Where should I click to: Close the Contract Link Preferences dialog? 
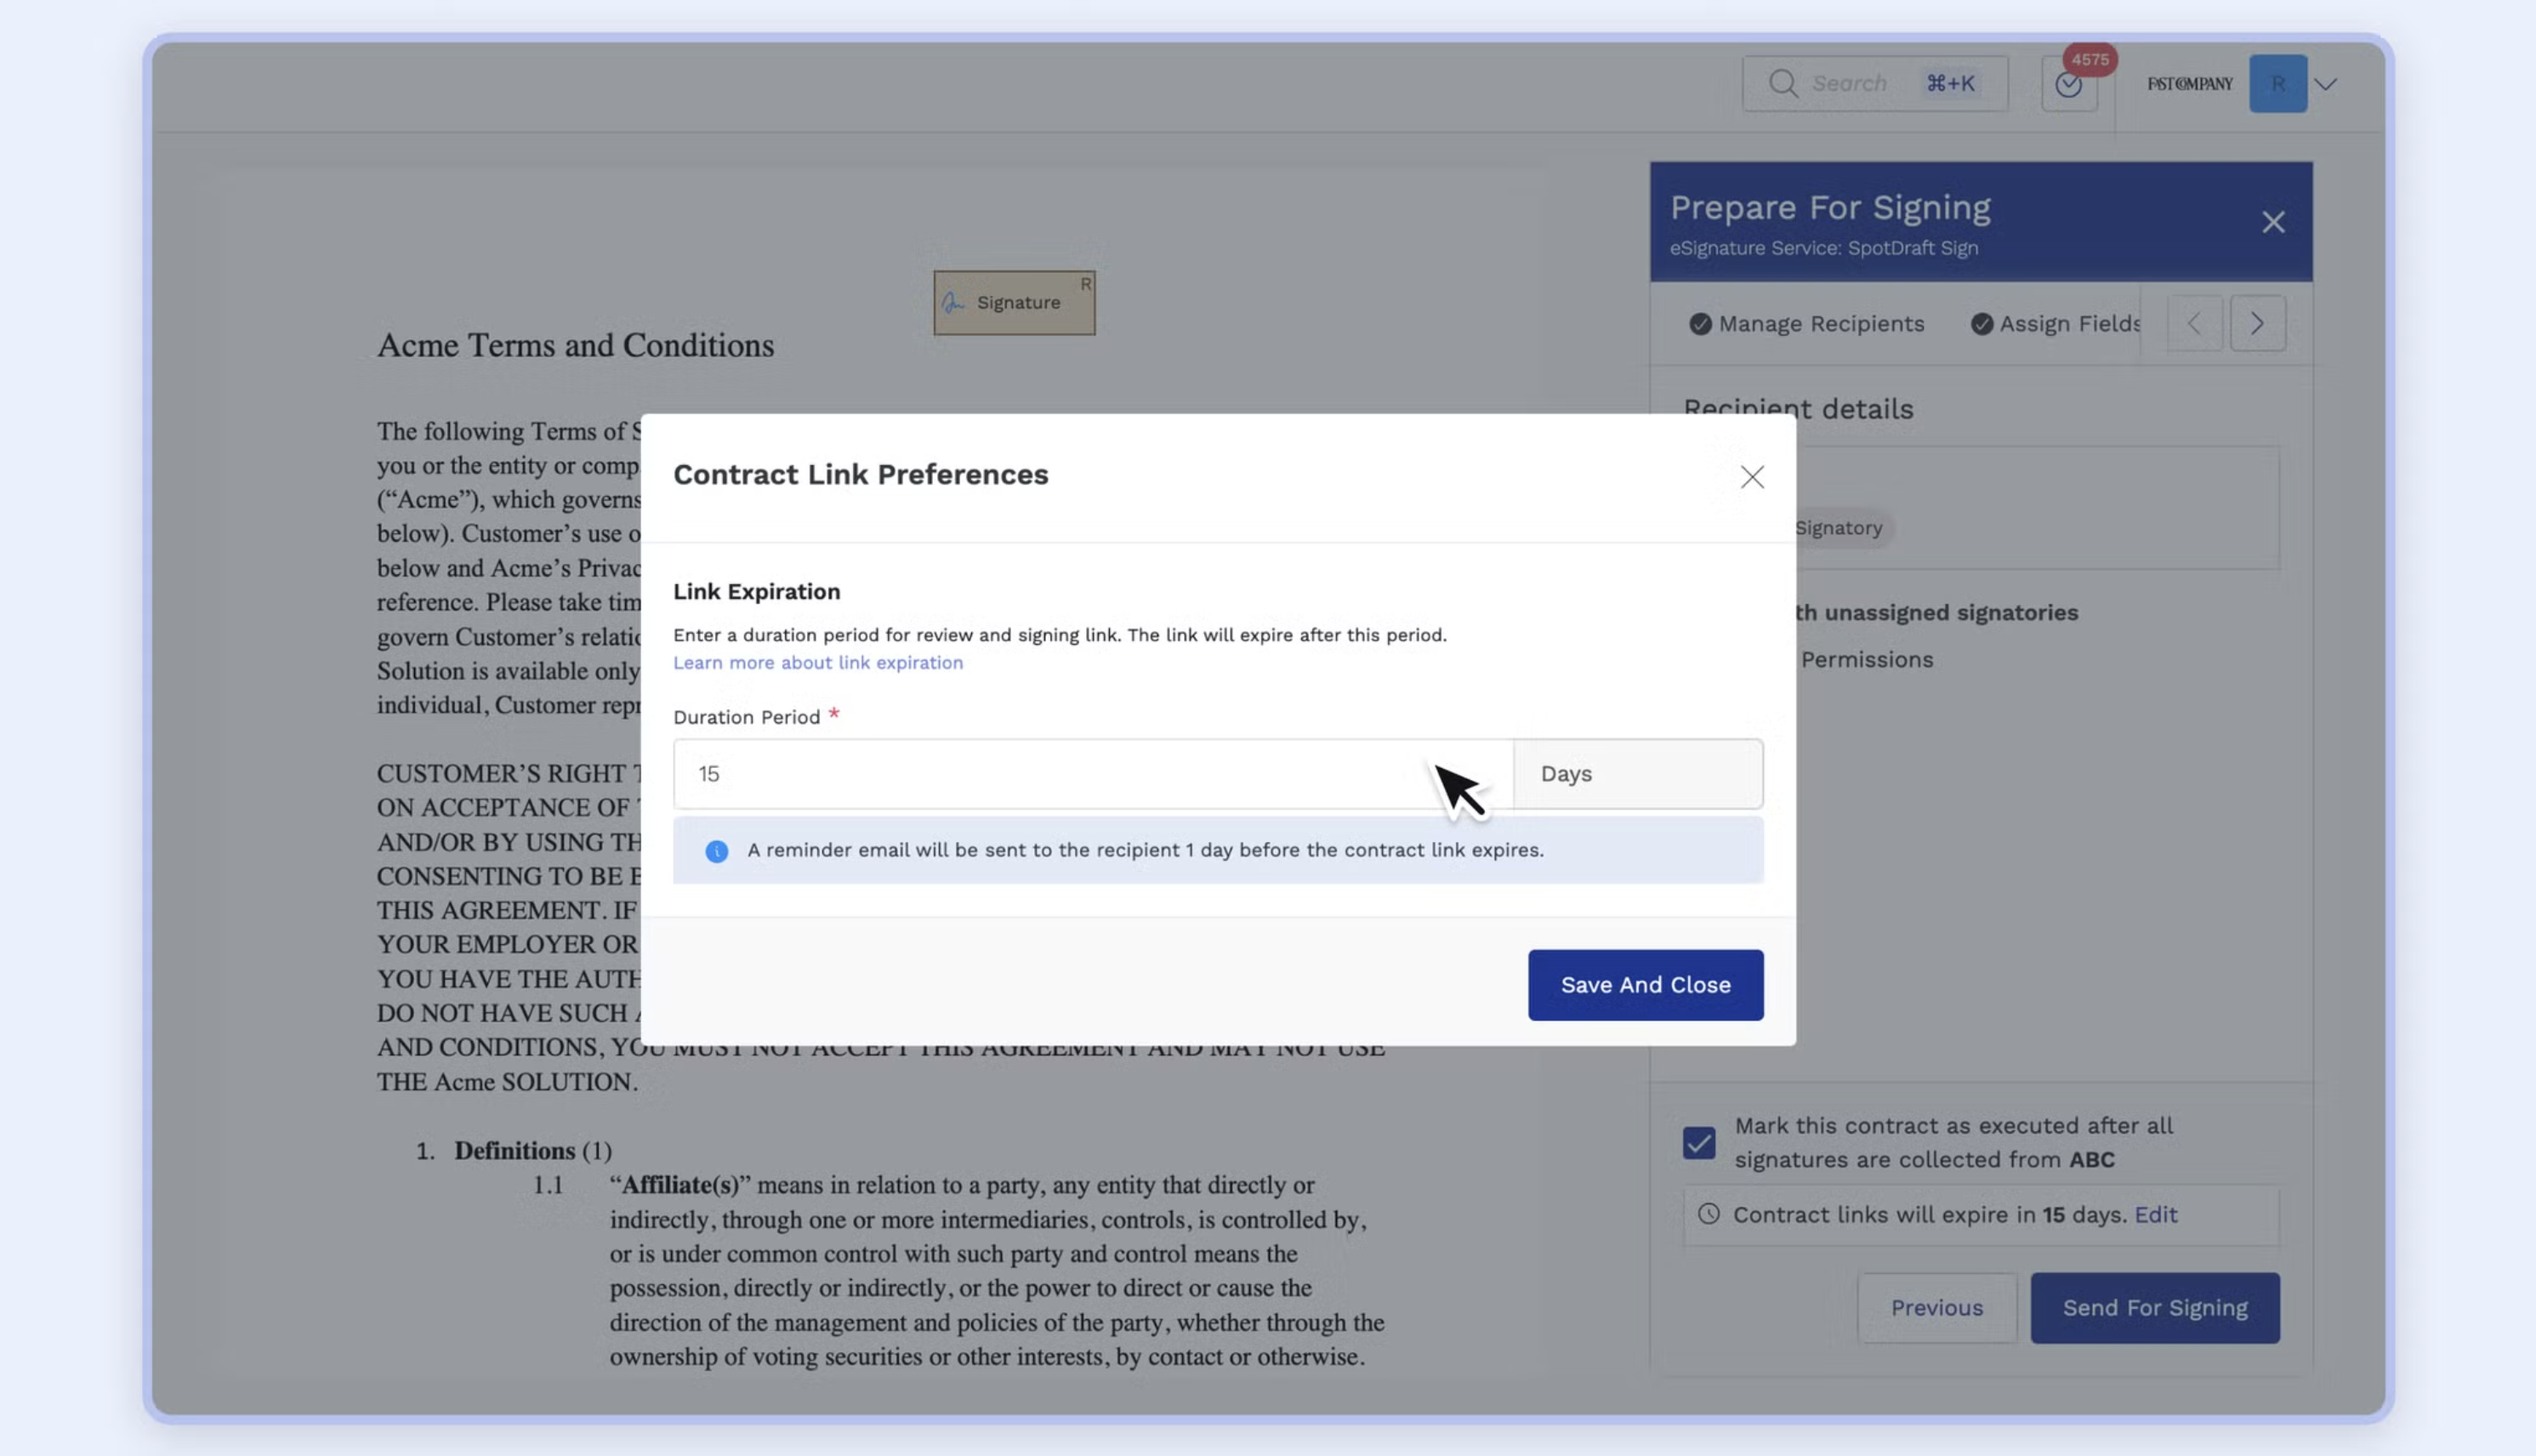pos(1751,477)
